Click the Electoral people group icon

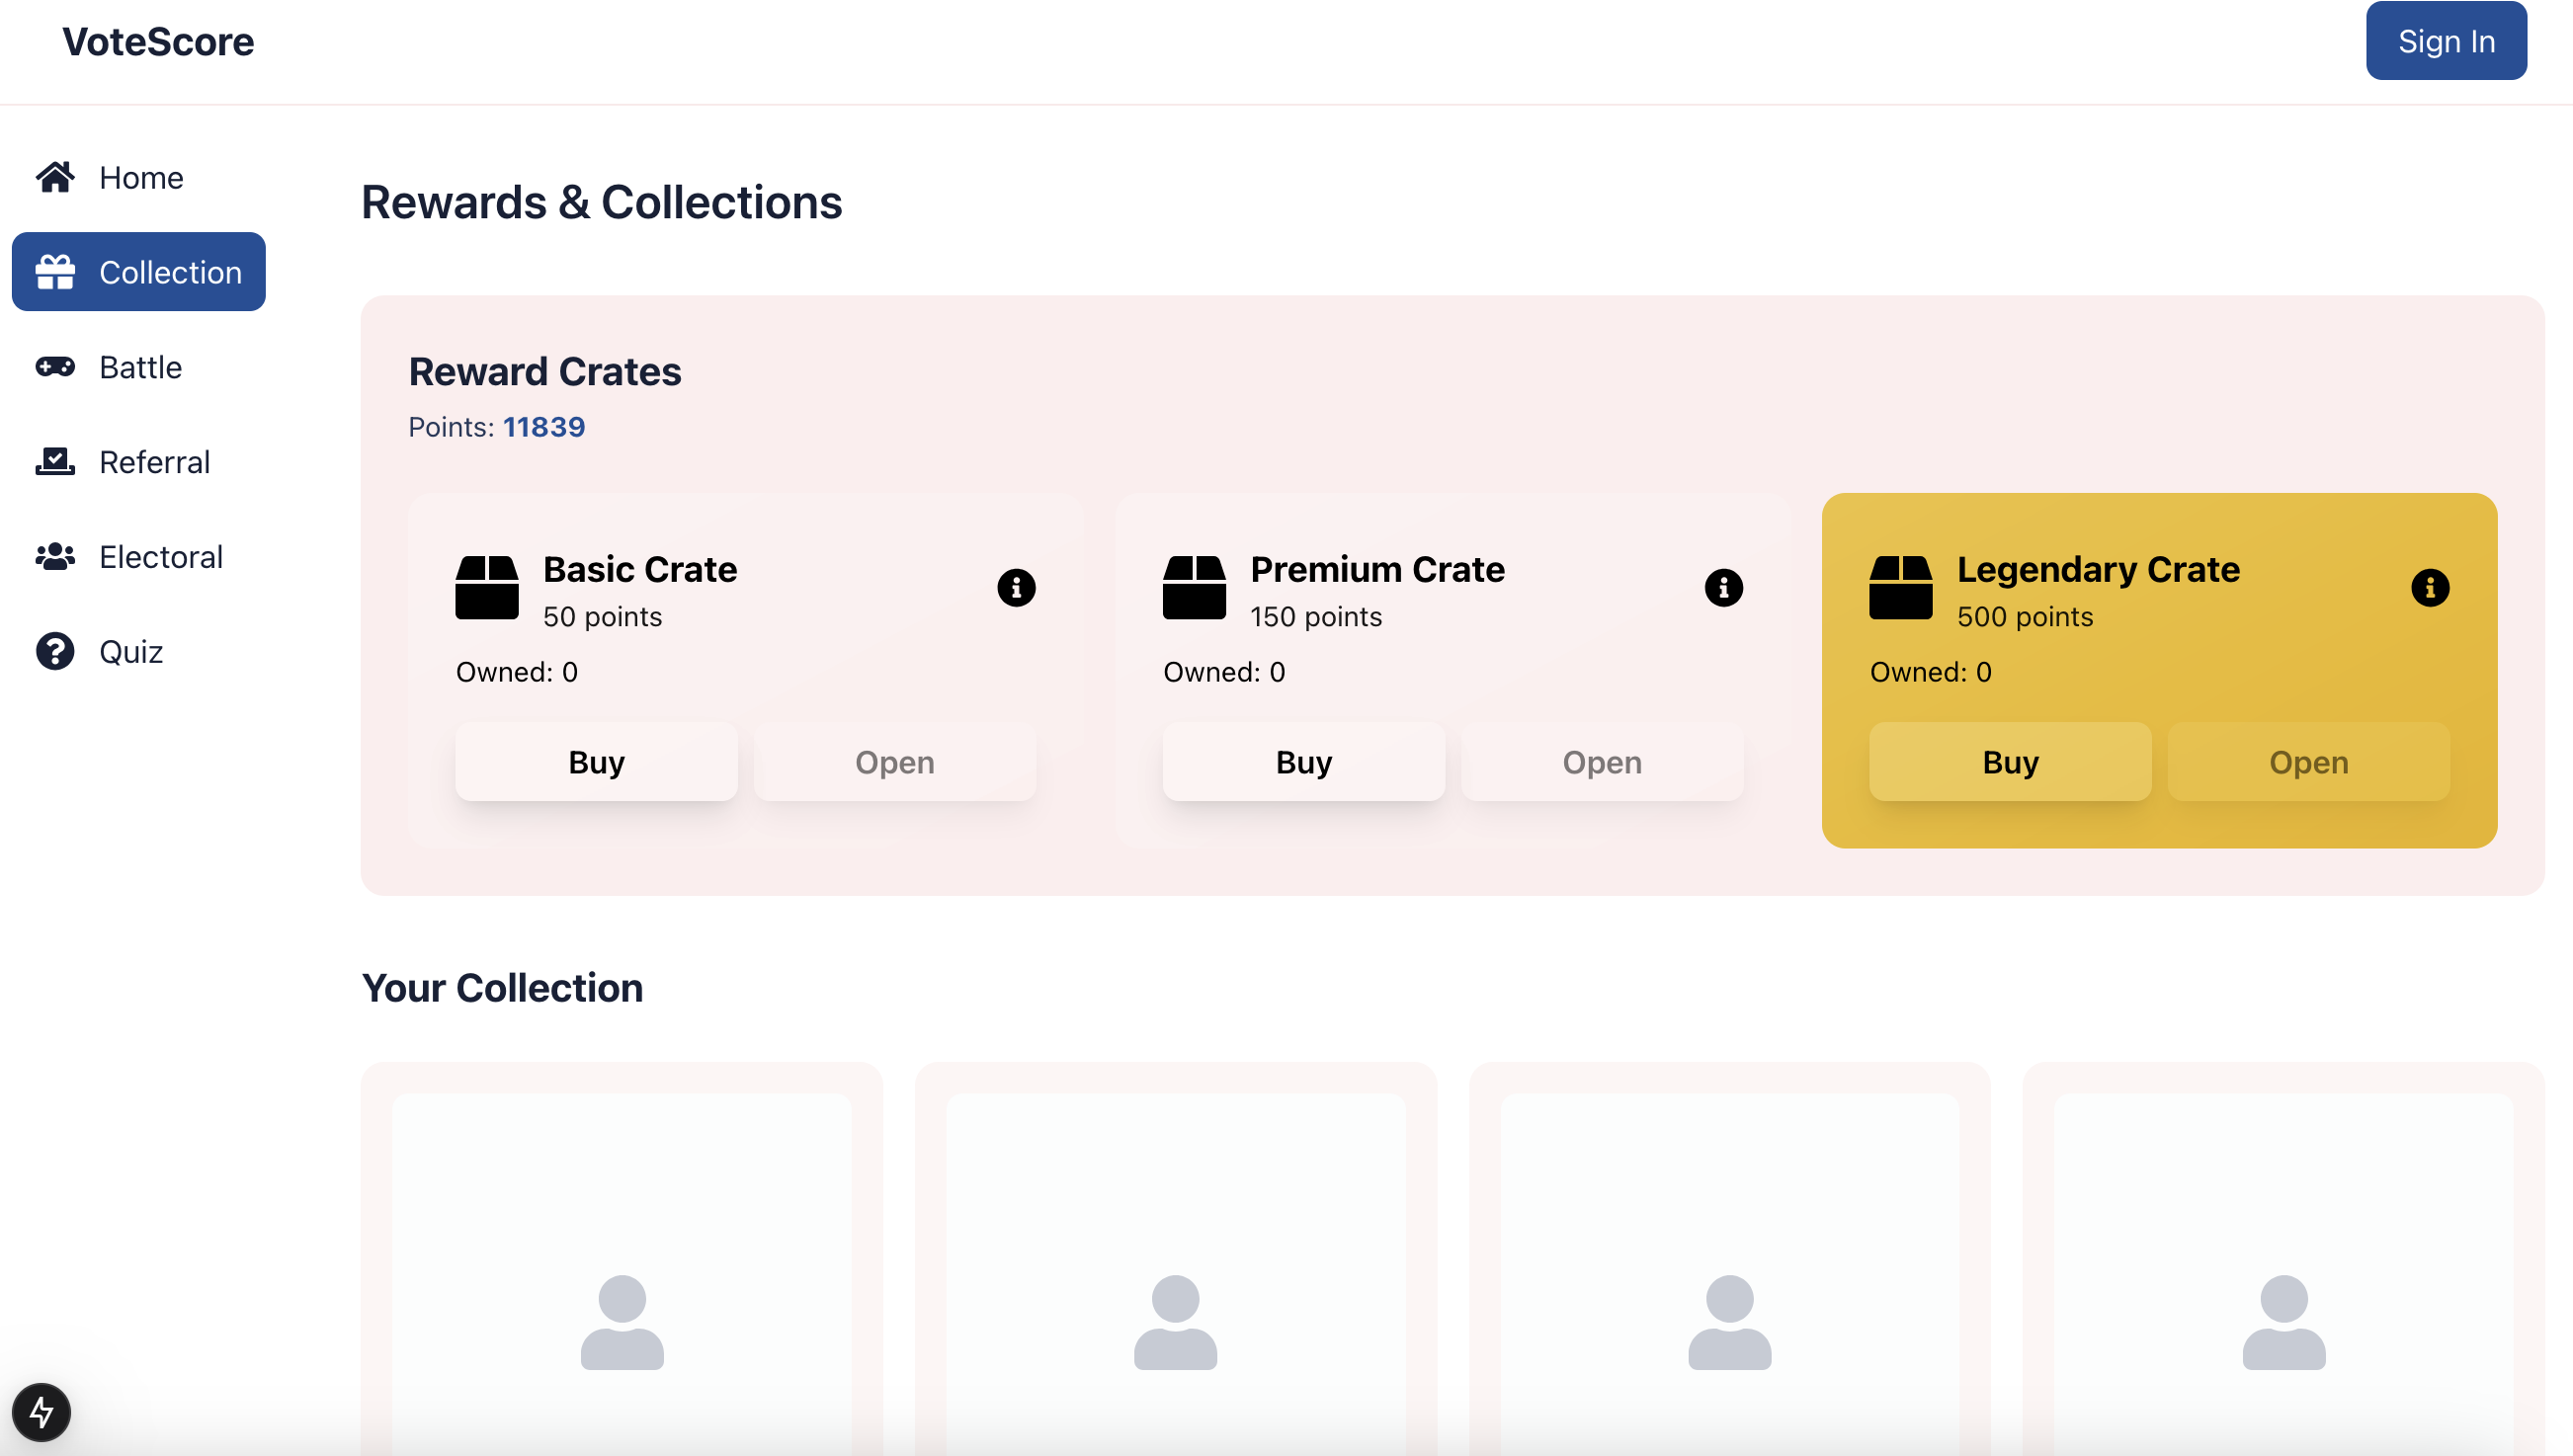(x=55, y=557)
